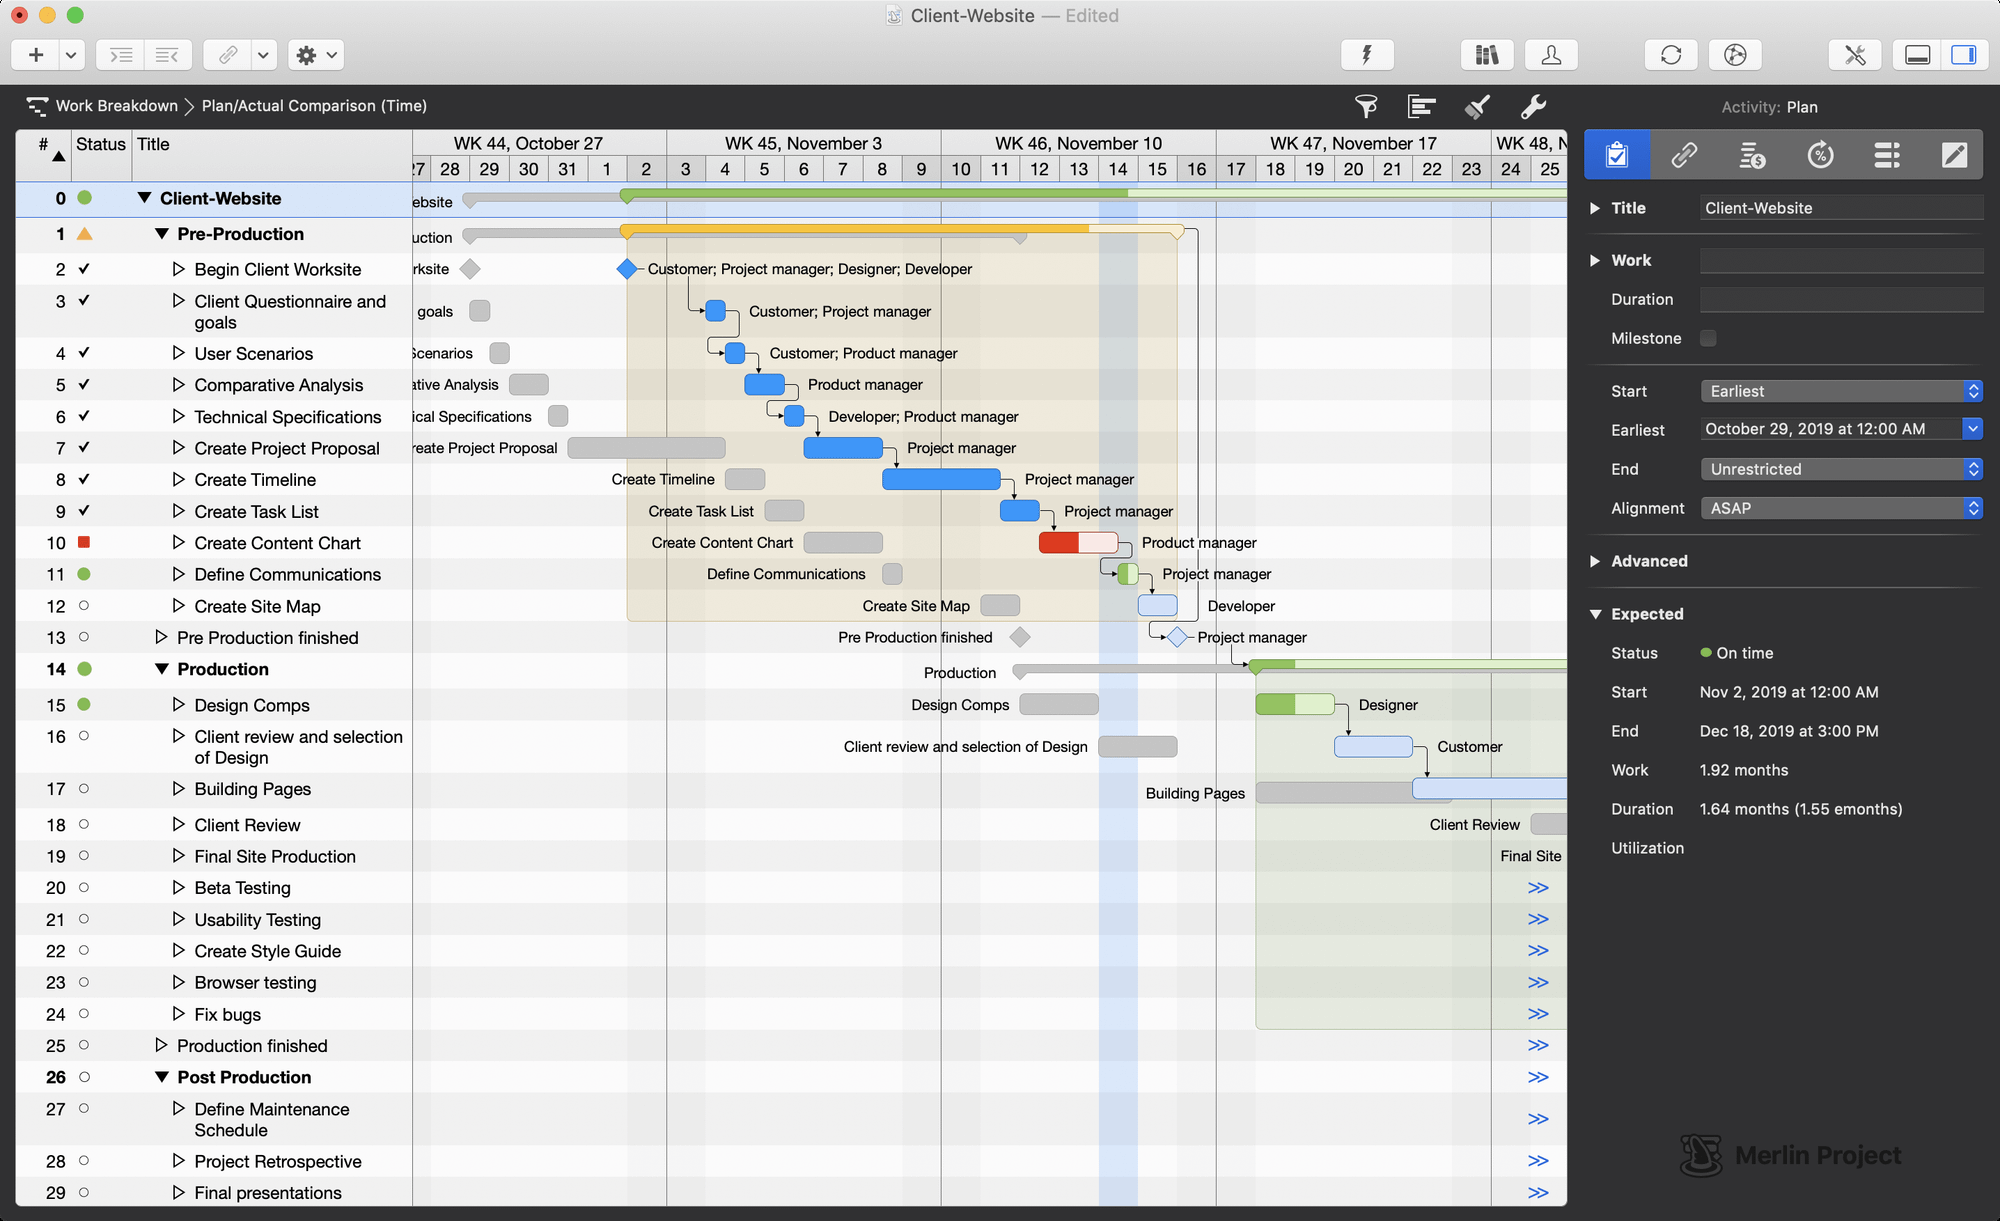Viewport: 2000px width, 1221px height.
Task: Click the lightning bolt toolbar icon
Action: click(x=1366, y=55)
